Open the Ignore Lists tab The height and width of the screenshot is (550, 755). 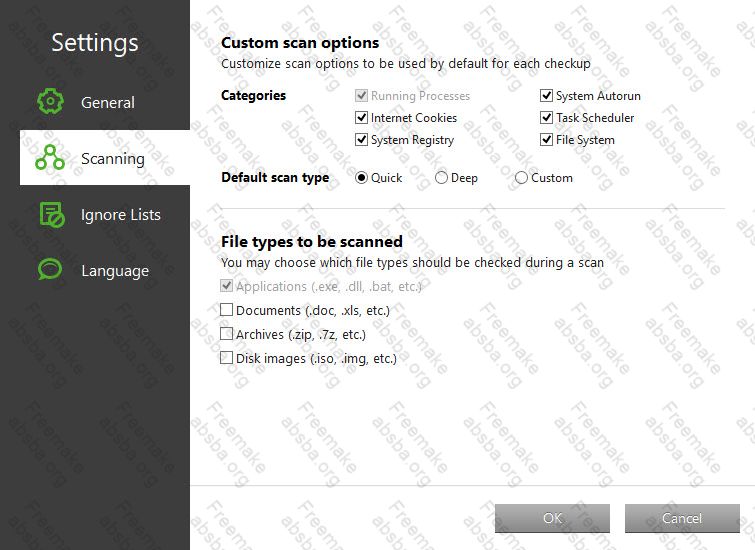click(x=104, y=214)
